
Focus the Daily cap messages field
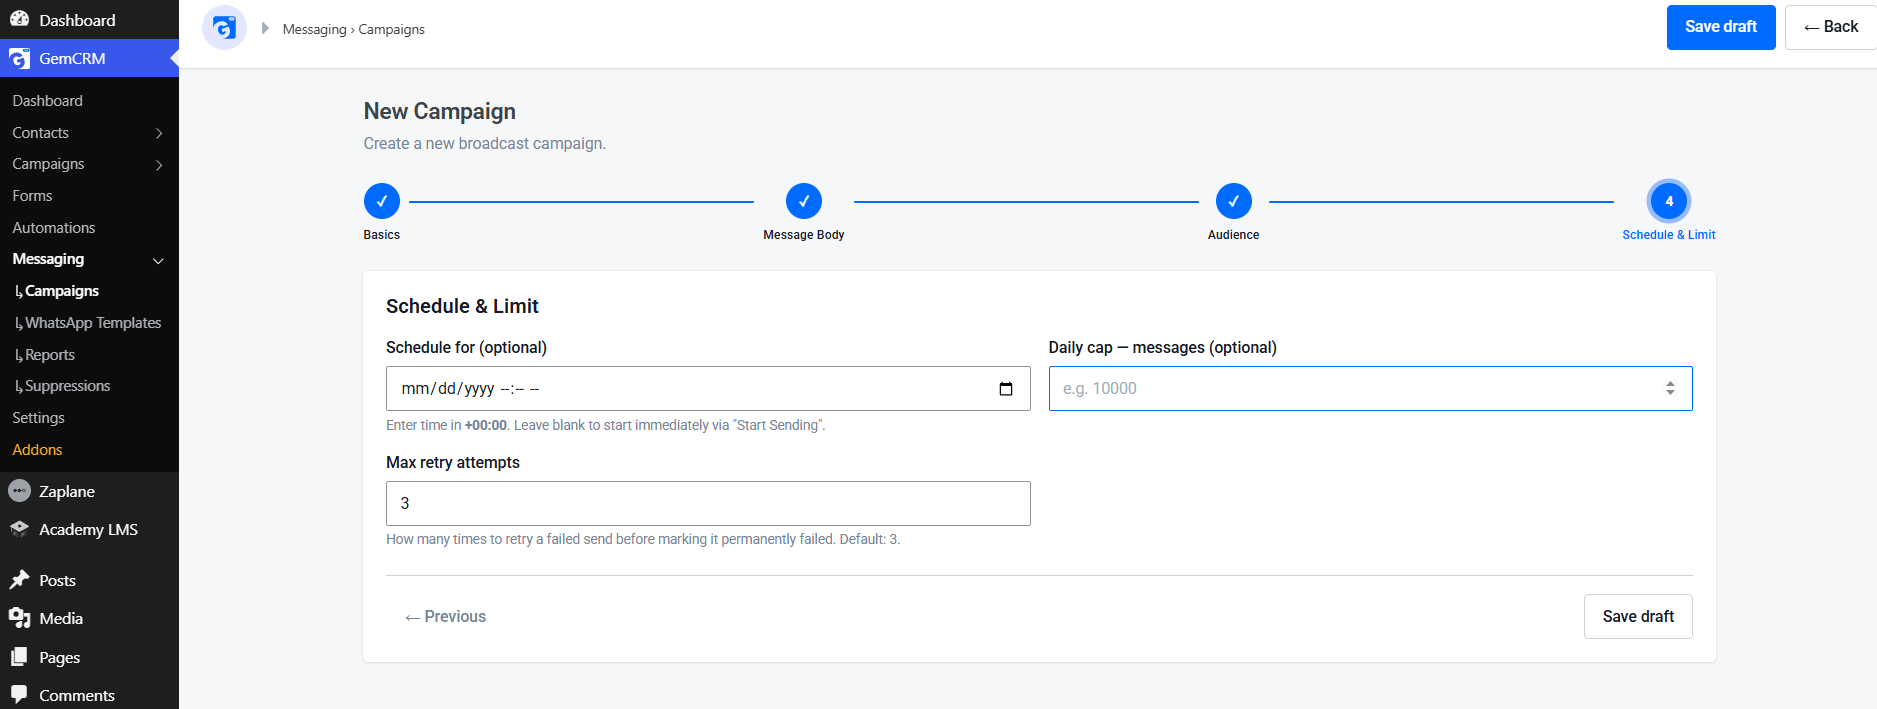tap(1370, 389)
